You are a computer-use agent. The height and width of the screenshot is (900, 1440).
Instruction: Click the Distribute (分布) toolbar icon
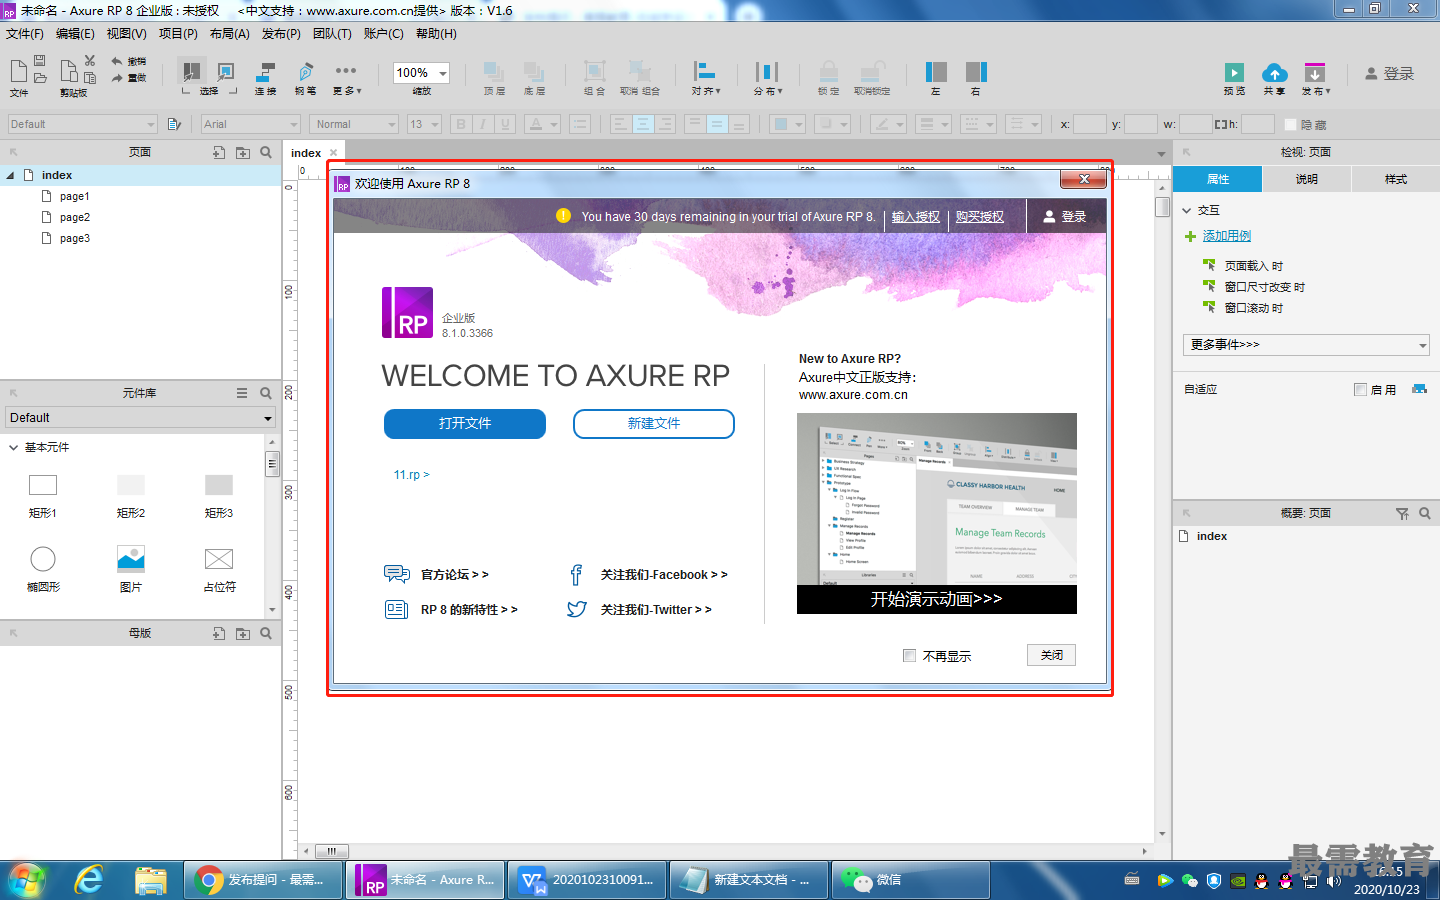pos(767,71)
